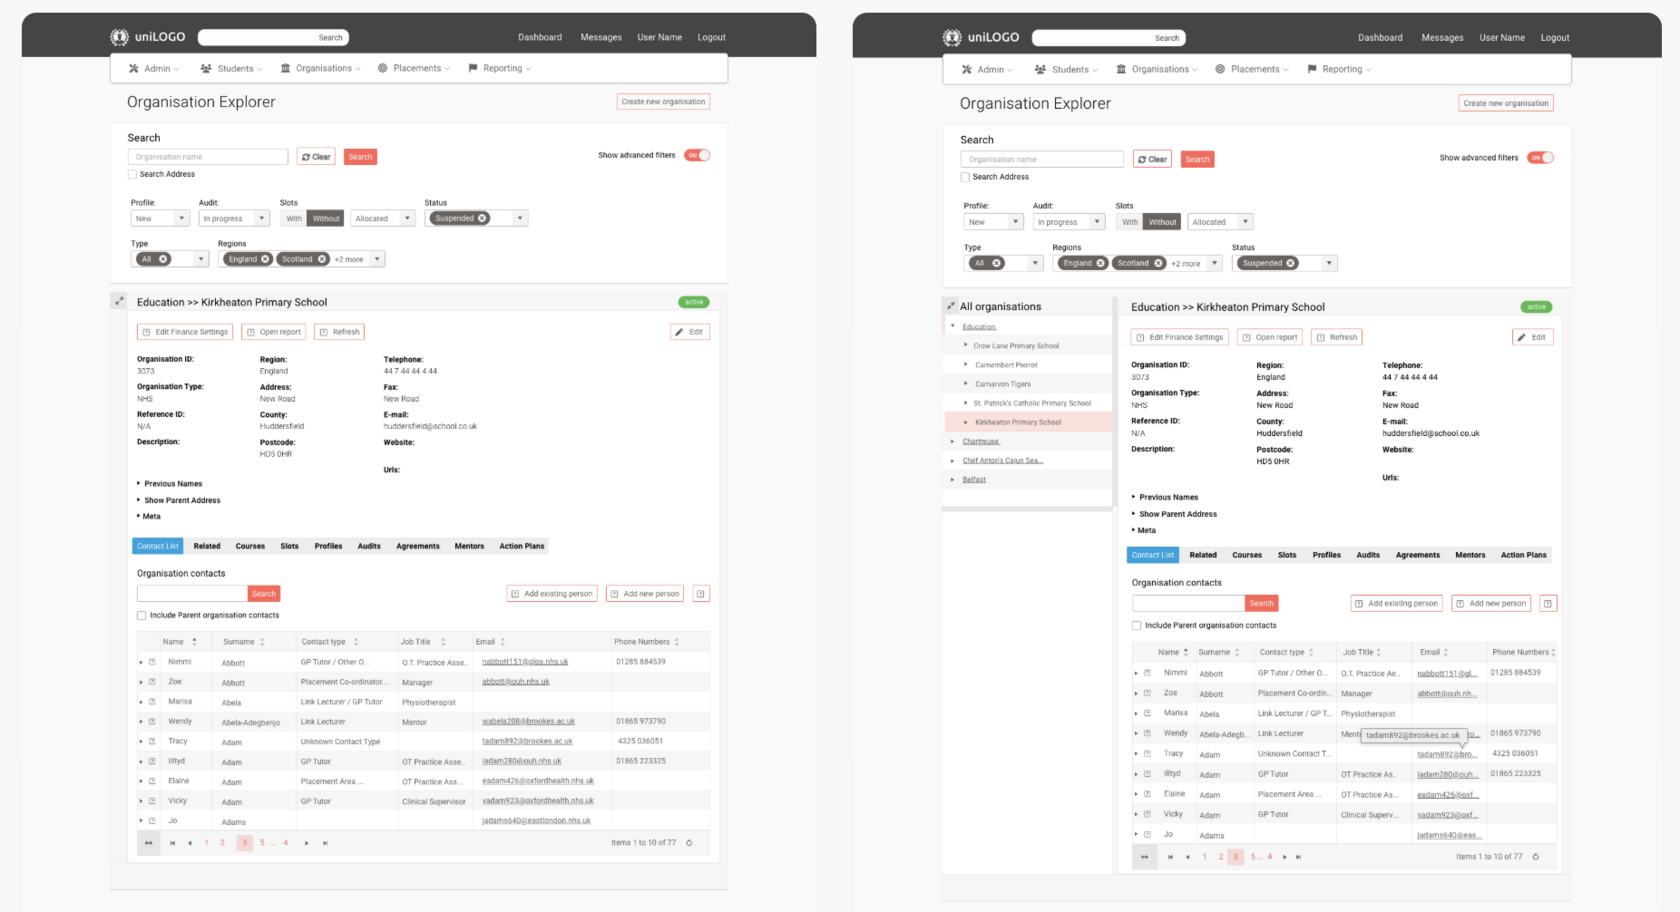Open nabbott151@glos.nhs.uk email link, left mockup
1680x912 pixels.
[525, 662]
